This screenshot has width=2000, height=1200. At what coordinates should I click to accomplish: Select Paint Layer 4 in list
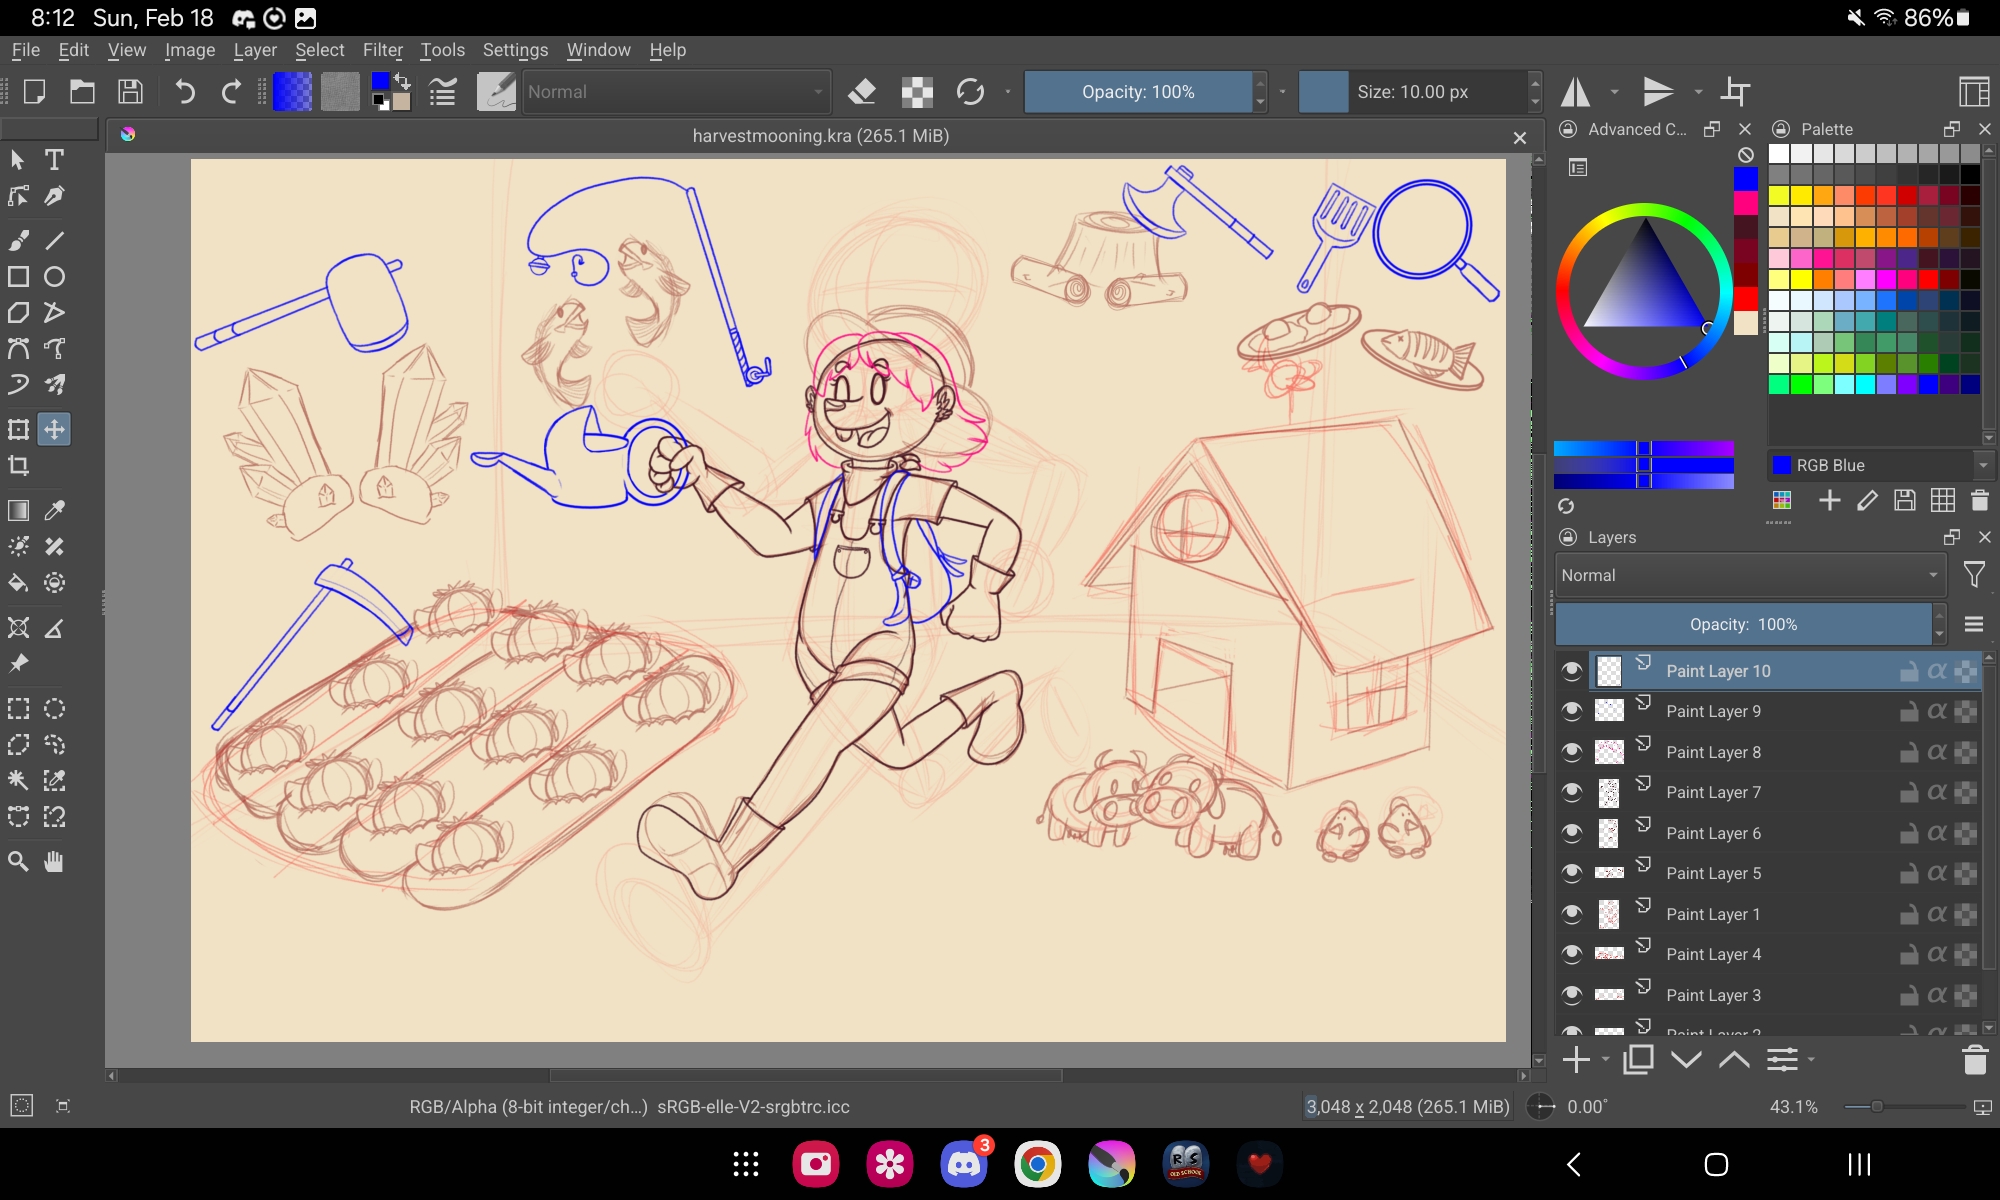1713,954
